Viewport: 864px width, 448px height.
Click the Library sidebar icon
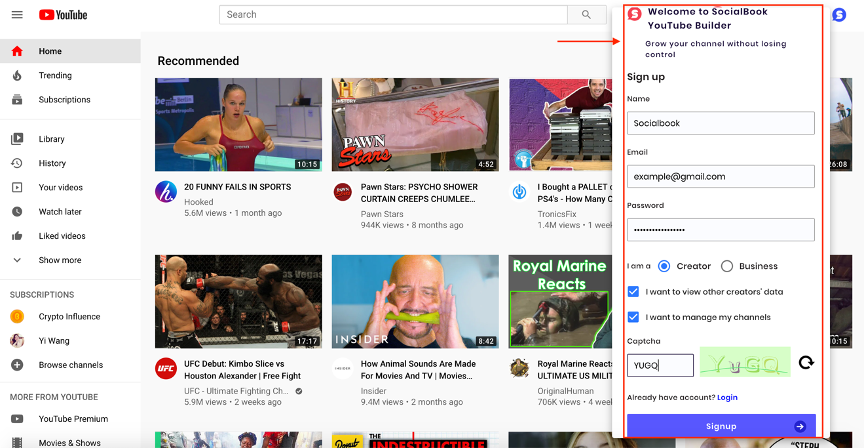17,139
